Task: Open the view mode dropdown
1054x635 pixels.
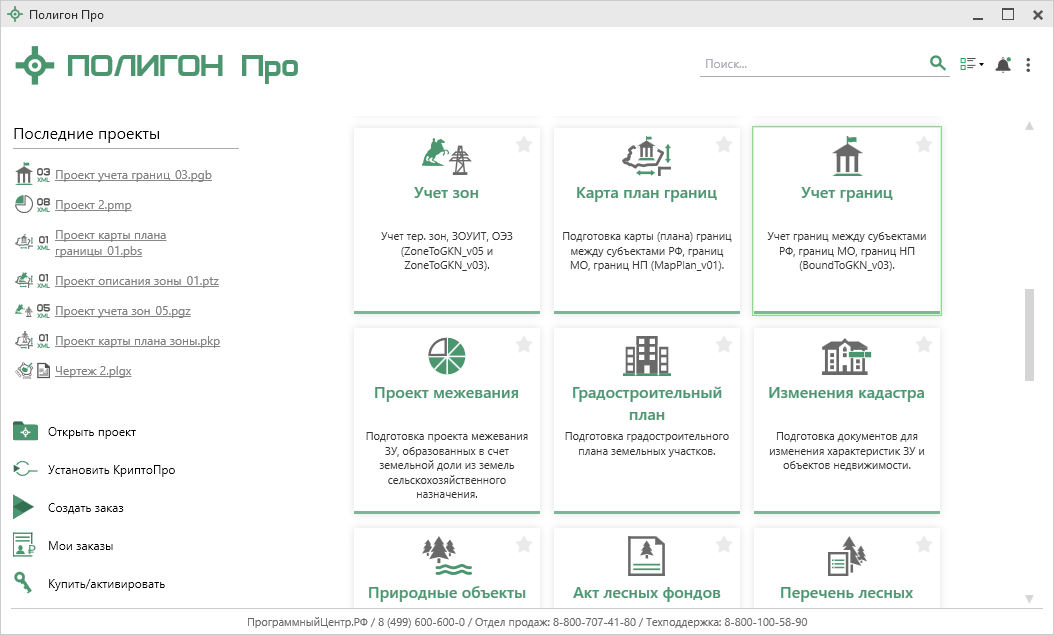Action: click(x=971, y=64)
